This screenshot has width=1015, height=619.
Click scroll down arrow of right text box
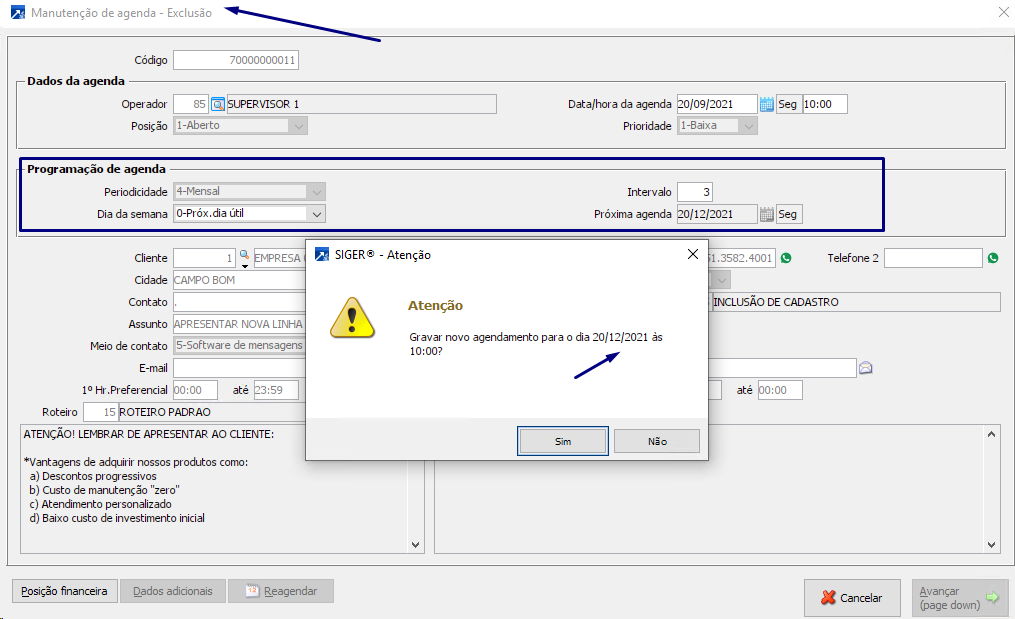991,545
